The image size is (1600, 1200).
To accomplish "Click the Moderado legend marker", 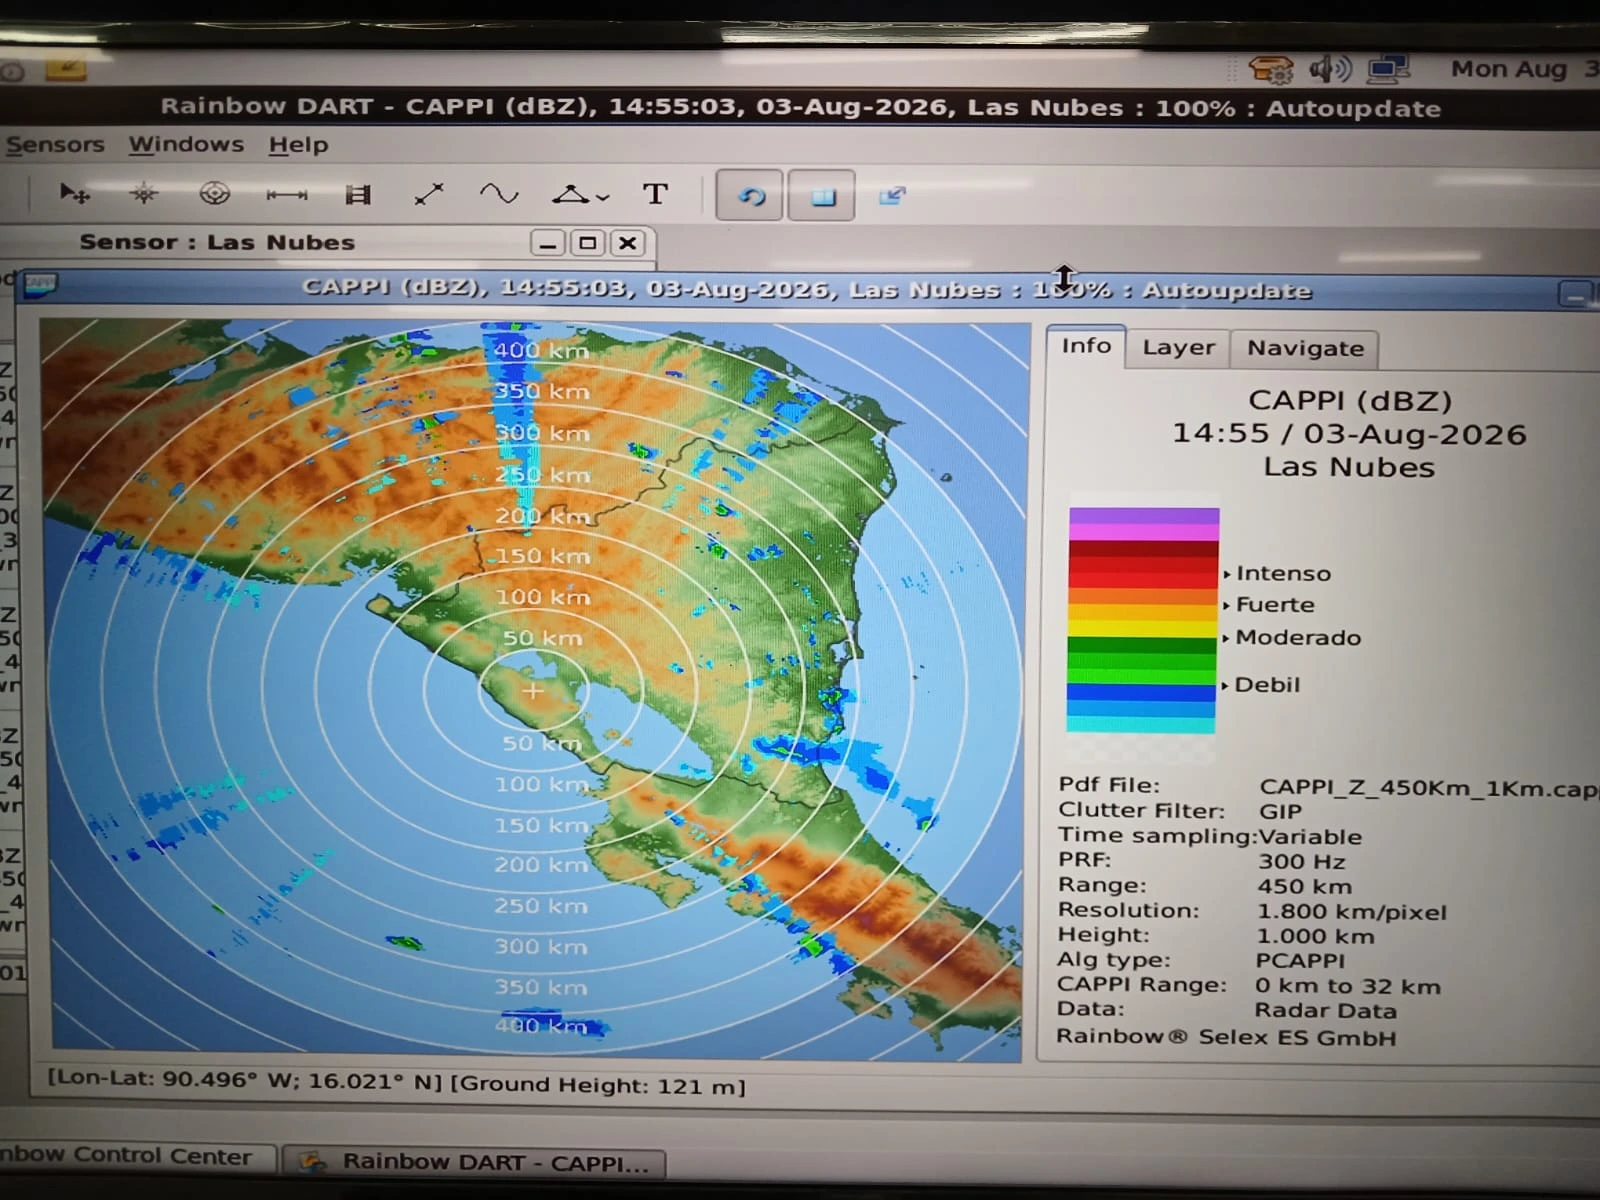I will (x=1292, y=637).
